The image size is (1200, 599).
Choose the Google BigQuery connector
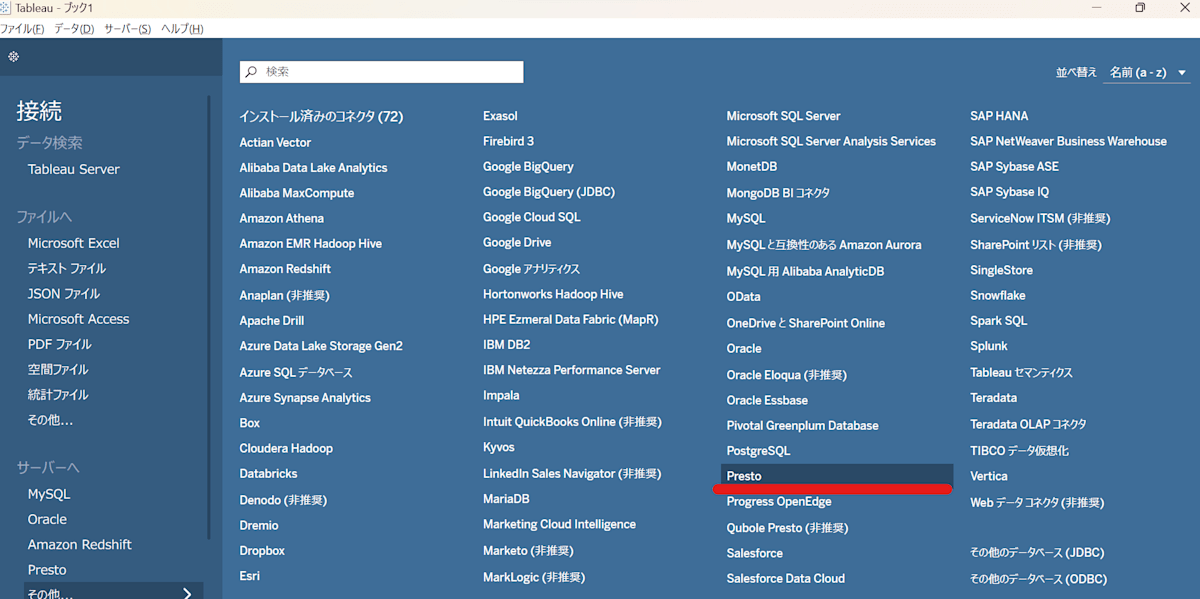pyautogui.click(x=528, y=166)
